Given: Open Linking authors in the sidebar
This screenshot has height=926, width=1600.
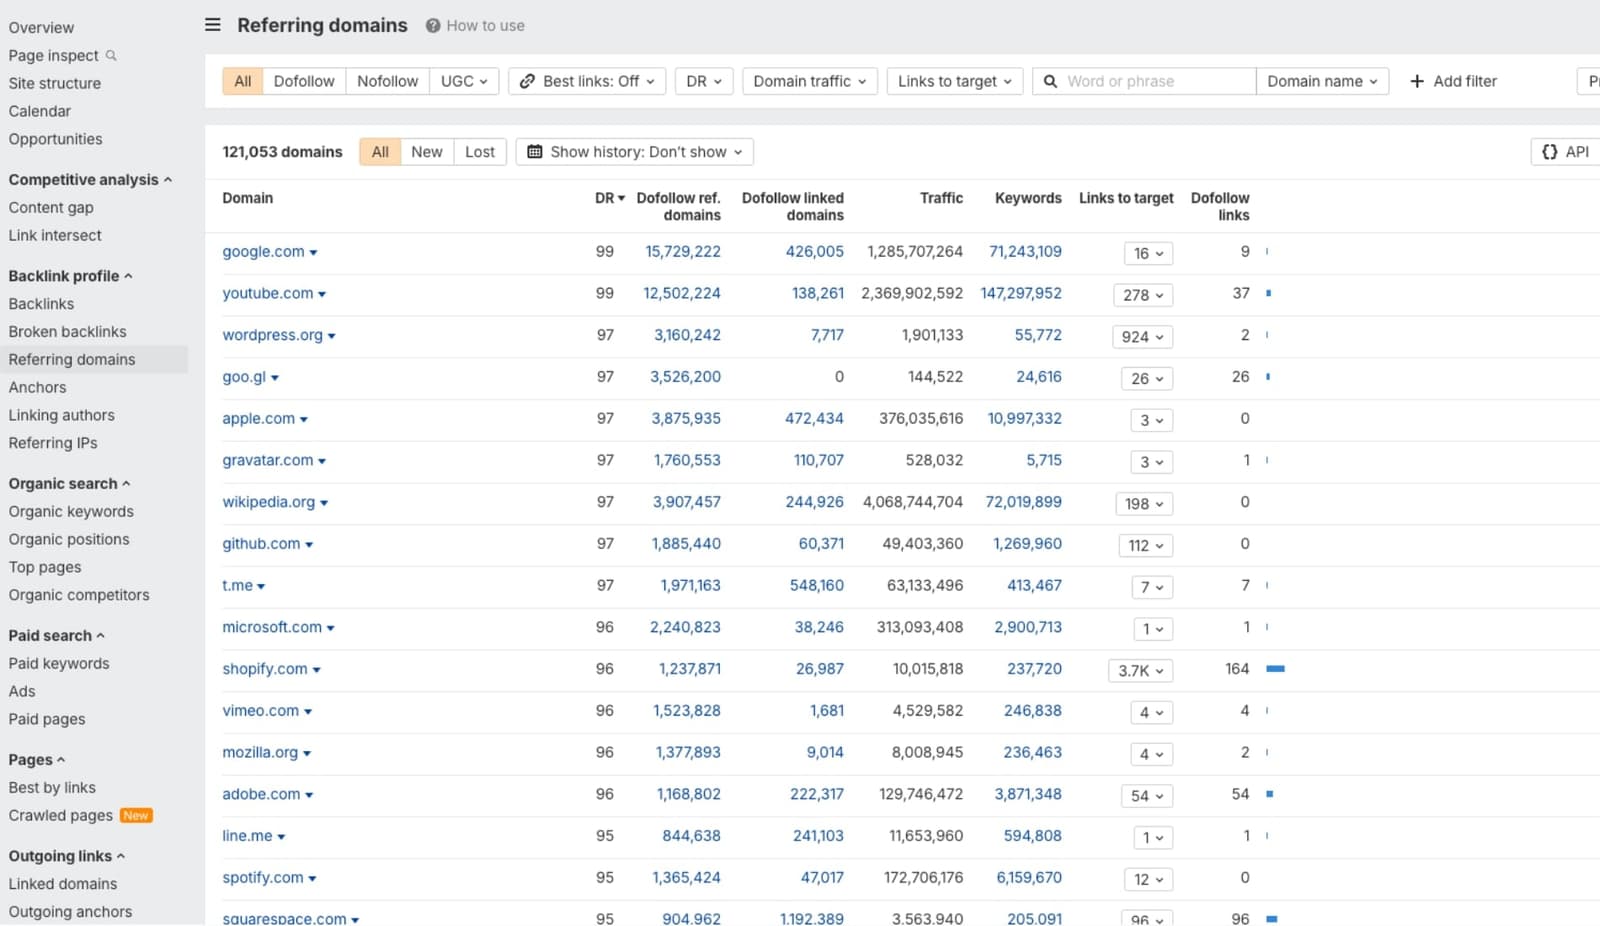Looking at the screenshot, I should pyautogui.click(x=61, y=416).
